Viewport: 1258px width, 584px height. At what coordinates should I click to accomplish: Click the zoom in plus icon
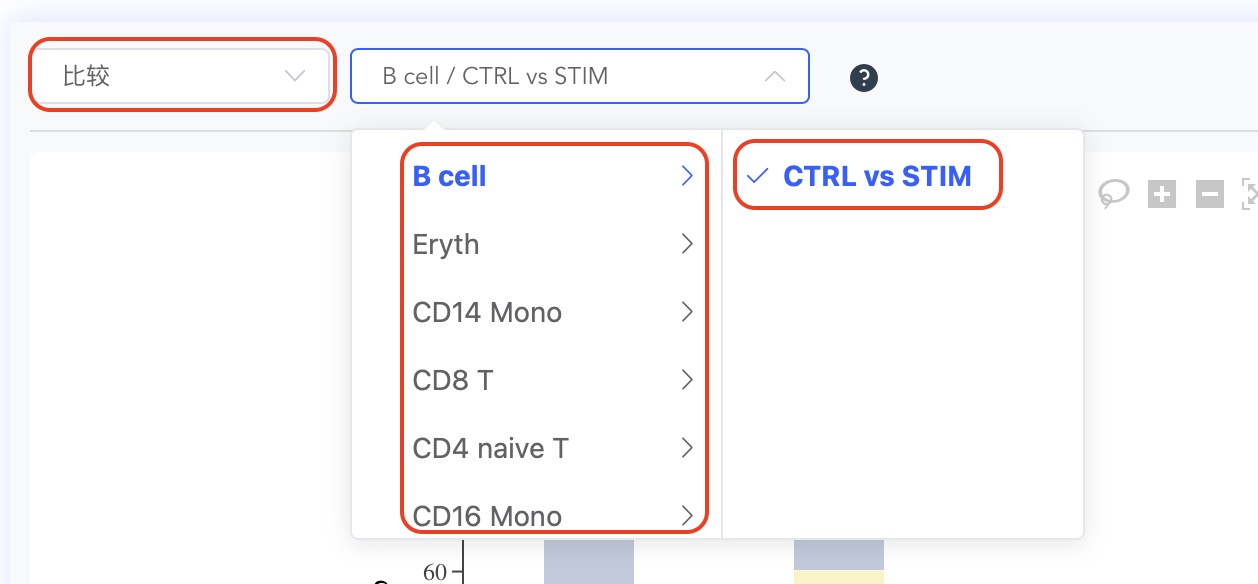1162,194
